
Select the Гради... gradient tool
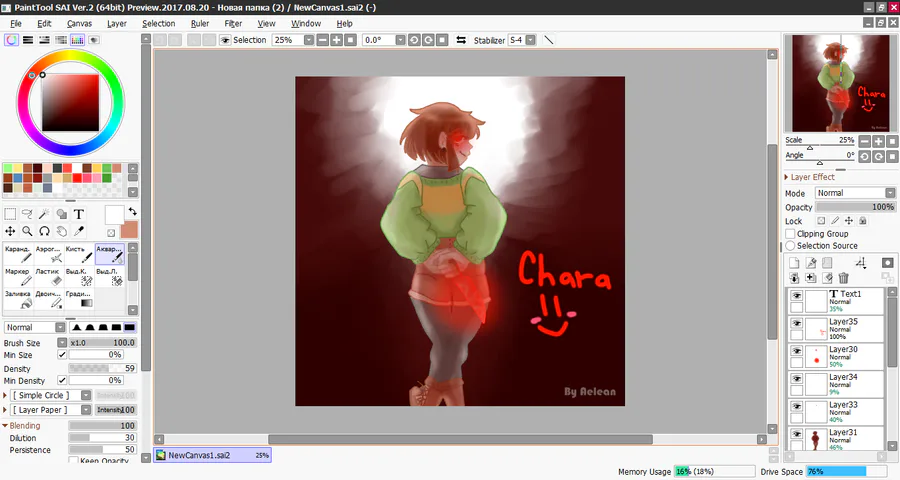click(79, 299)
